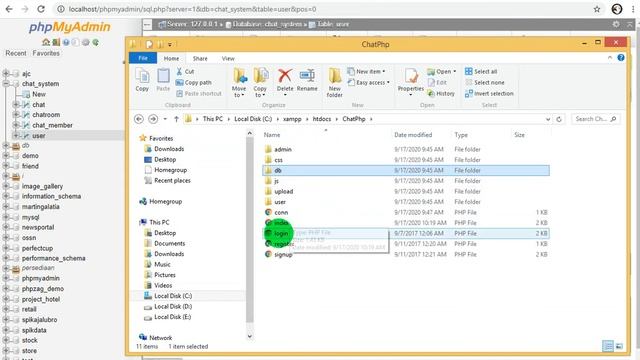The width and height of the screenshot is (640, 360).
Task: Expand the ajc database node
Action: click(x=6, y=73)
